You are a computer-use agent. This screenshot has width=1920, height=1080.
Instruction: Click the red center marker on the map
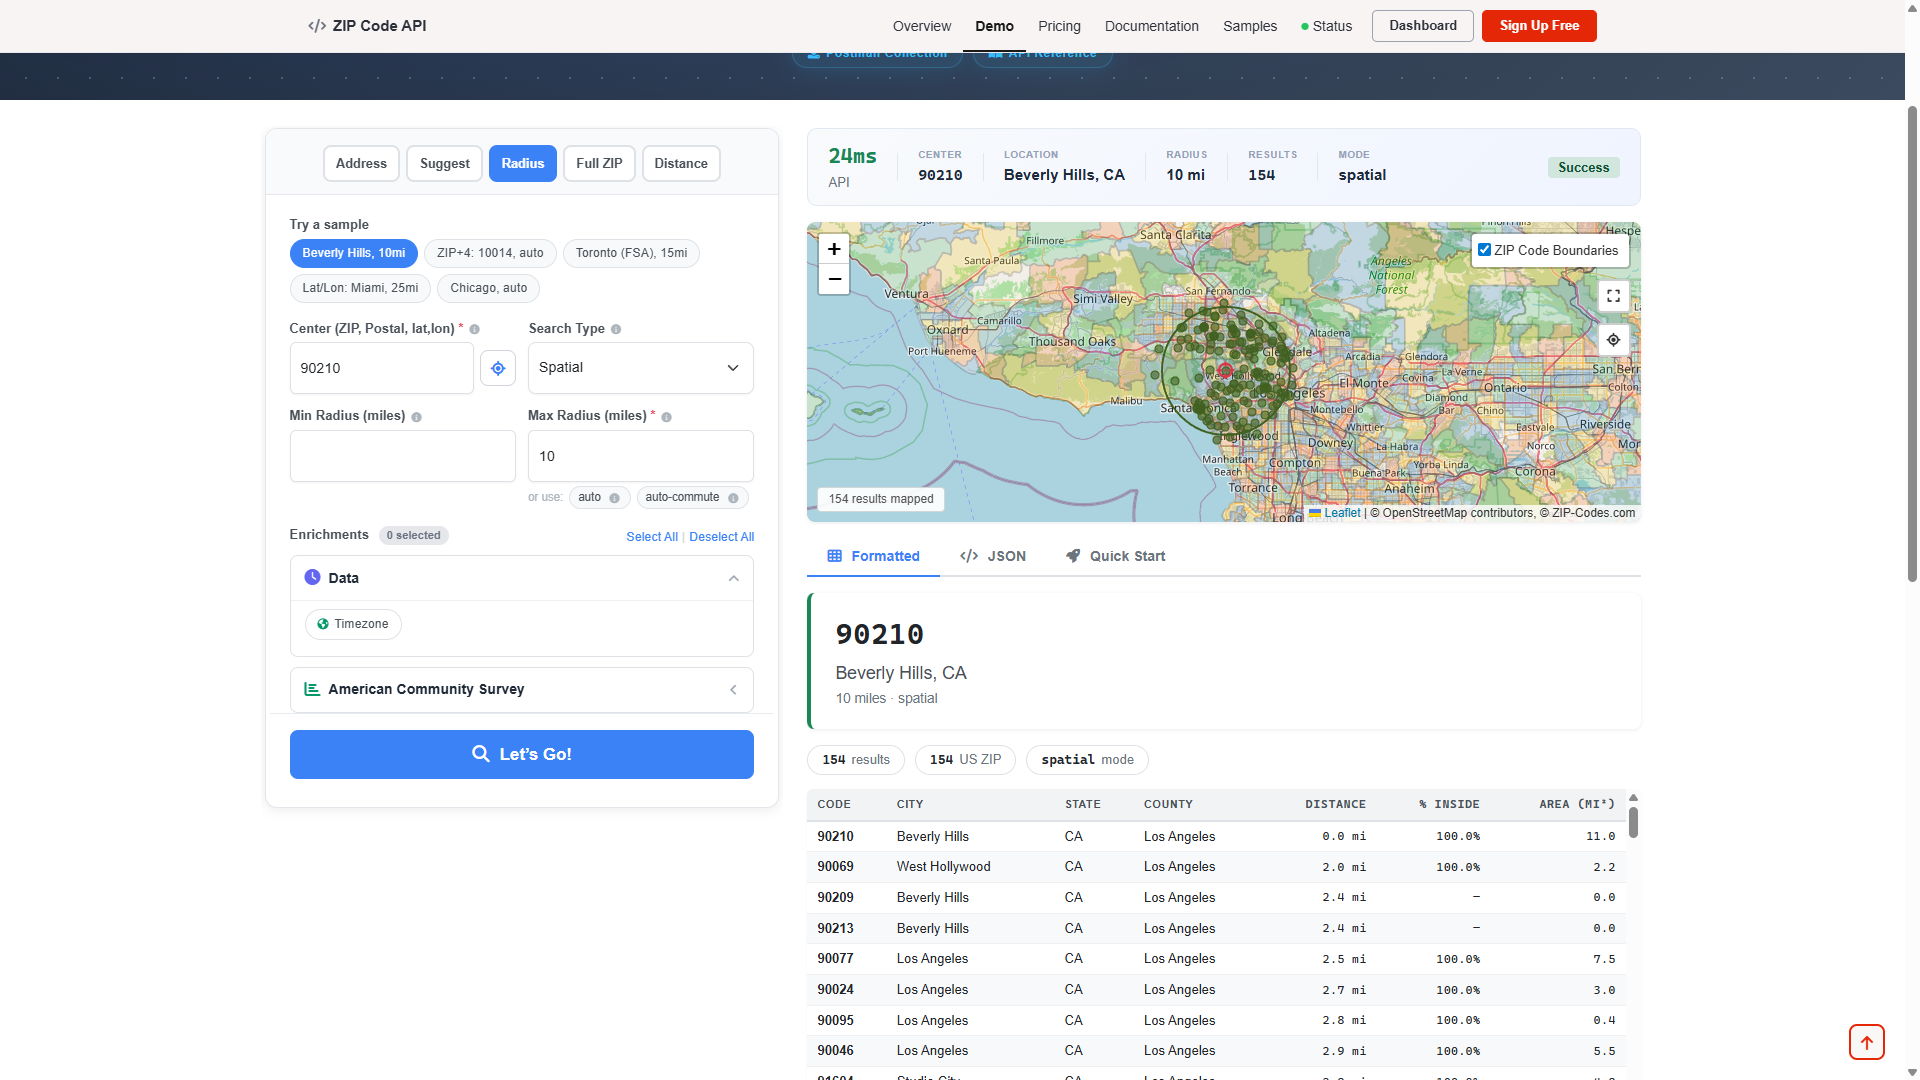pyautogui.click(x=1225, y=371)
